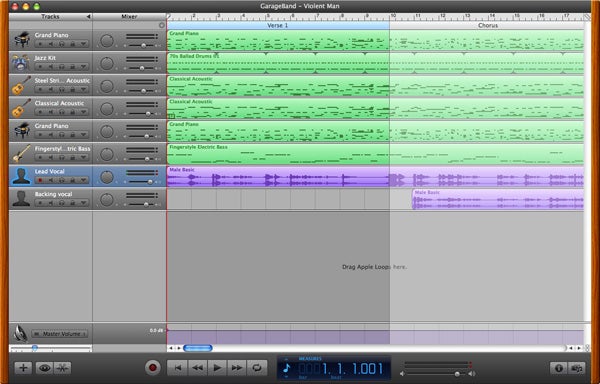The image size is (600, 384).
Task: Click the fast forward button
Action: [237, 368]
